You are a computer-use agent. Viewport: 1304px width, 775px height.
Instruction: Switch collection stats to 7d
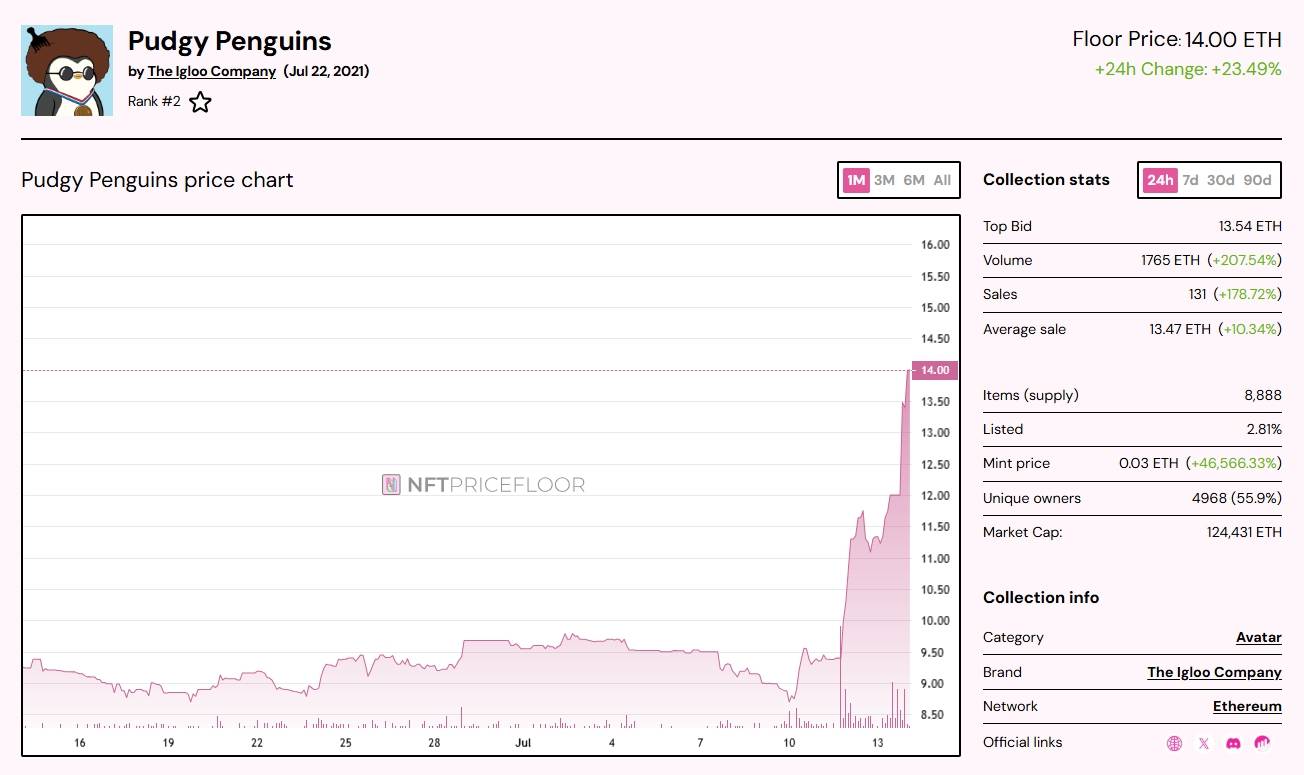1190,181
